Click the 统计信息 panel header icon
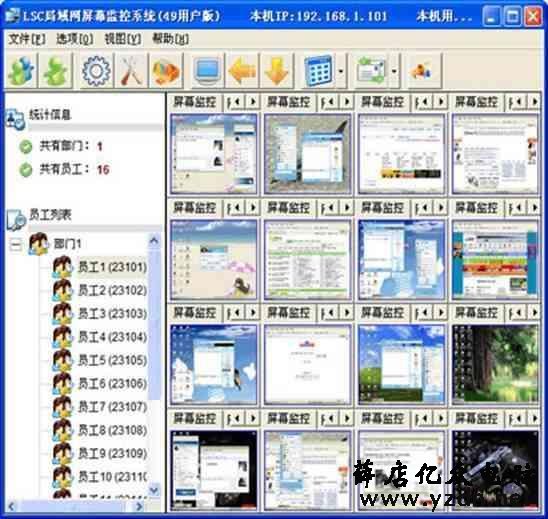The image size is (548, 519). pos(15,119)
